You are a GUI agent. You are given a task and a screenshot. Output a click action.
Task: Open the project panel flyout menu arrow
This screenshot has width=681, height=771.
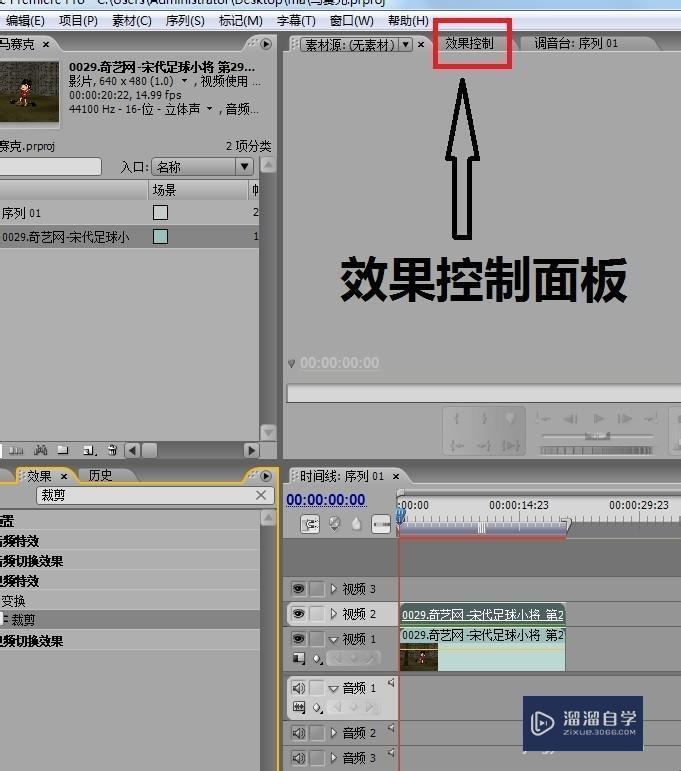[x=266, y=44]
